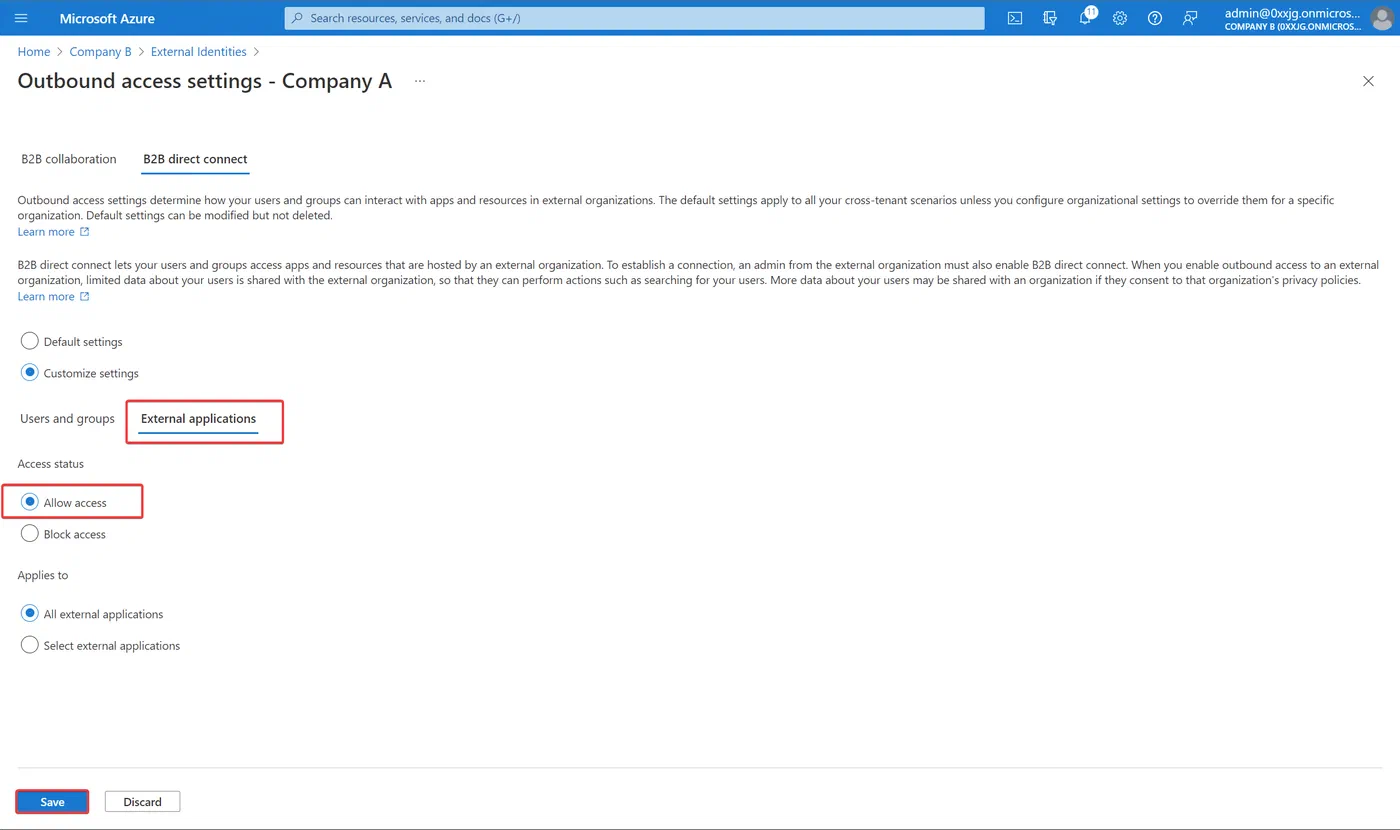The height and width of the screenshot is (830, 1400).
Task: Click the Access status label
Action: click(x=51, y=464)
